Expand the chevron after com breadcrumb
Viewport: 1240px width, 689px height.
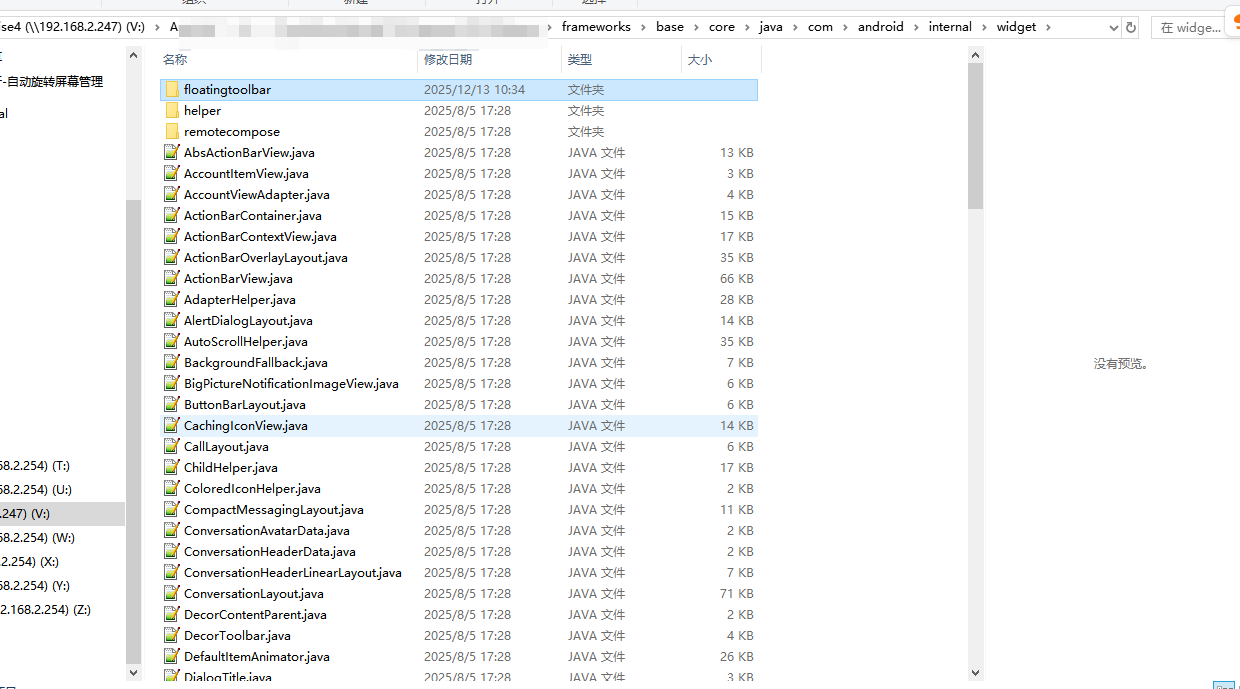point(846,27)
